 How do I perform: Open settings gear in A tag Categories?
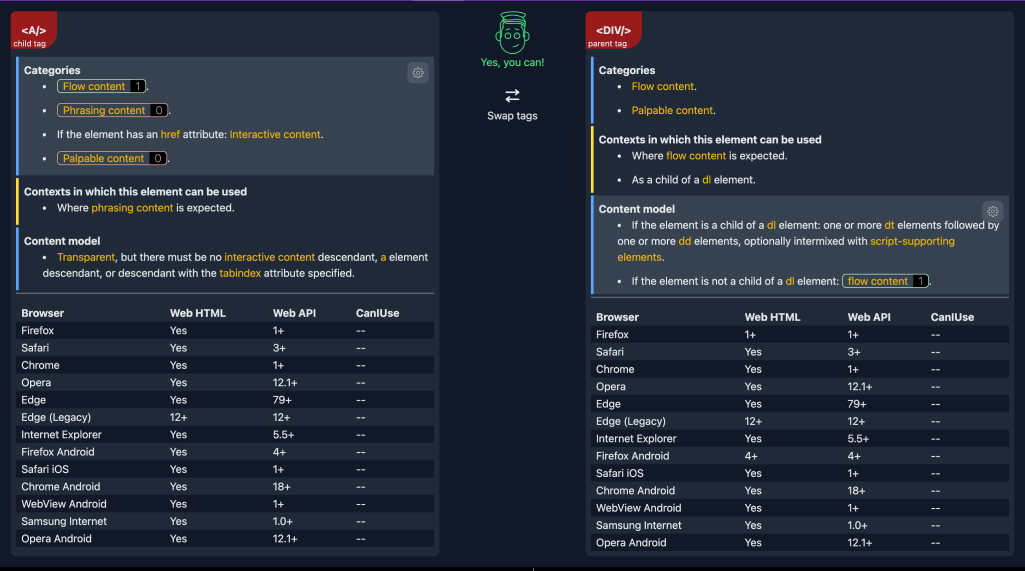coord(418,72)
